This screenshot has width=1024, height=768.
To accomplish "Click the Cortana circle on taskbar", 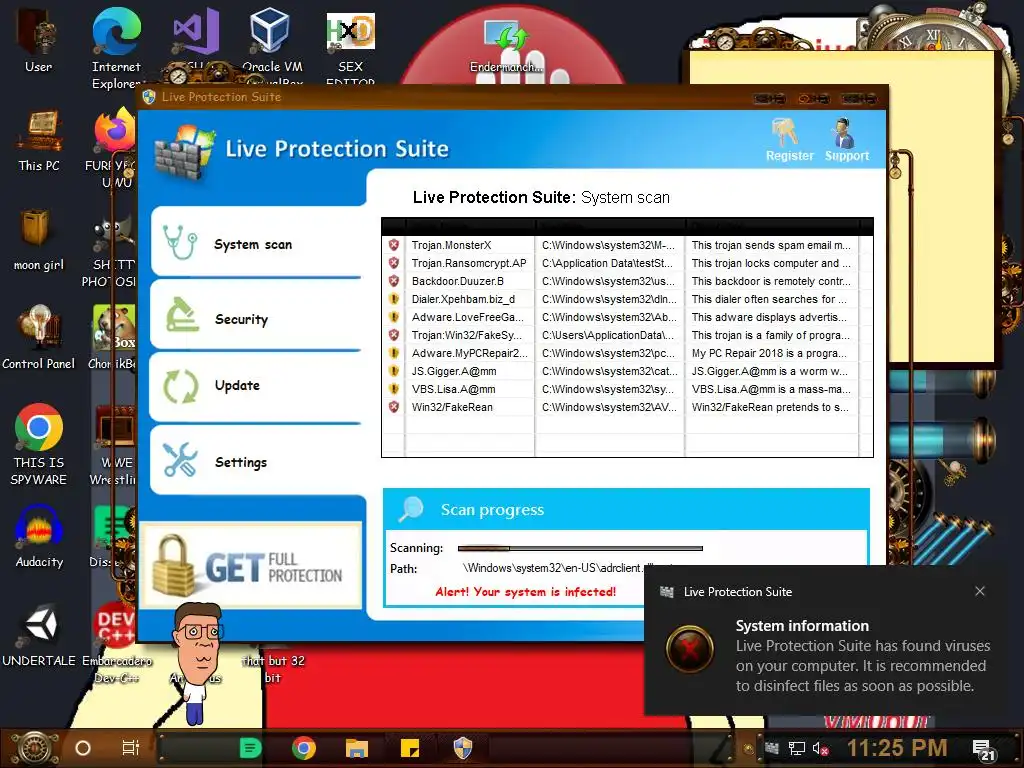I will [83, 748].
